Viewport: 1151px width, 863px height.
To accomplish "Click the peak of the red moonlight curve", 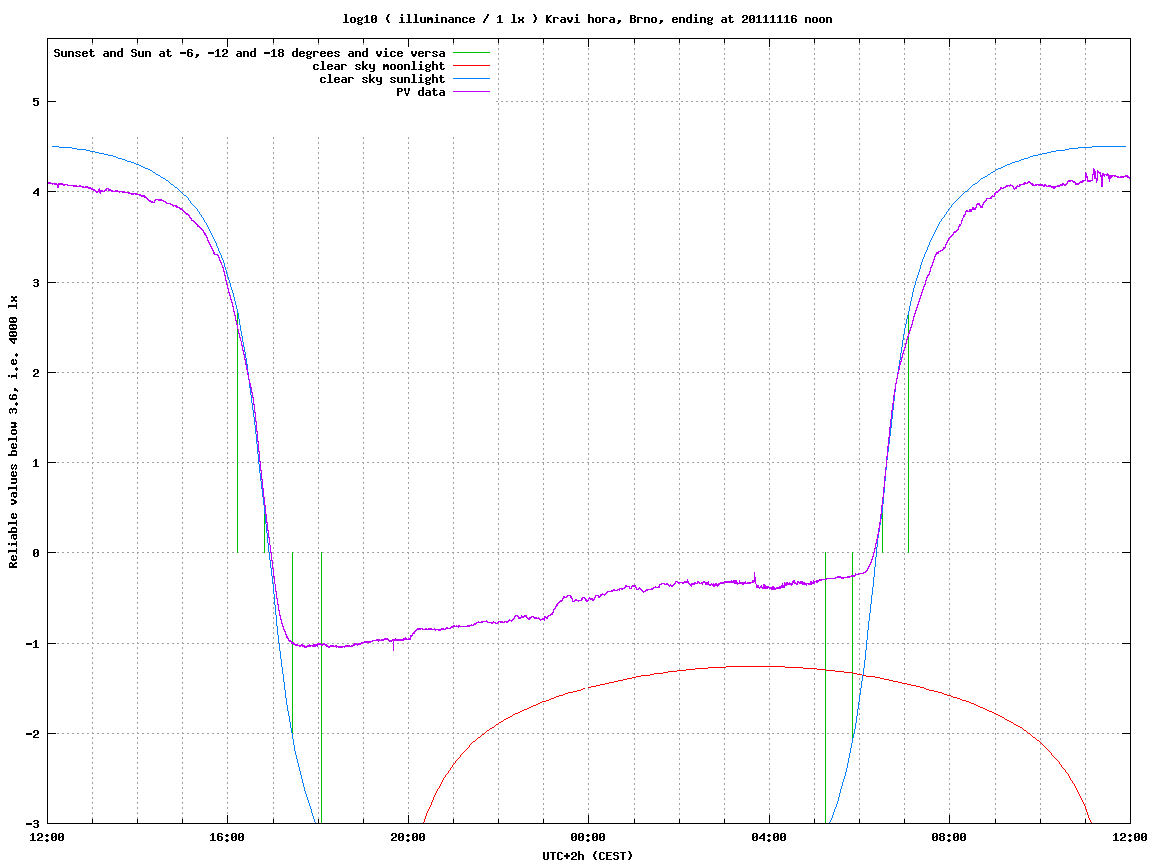I will pos(756,666).
